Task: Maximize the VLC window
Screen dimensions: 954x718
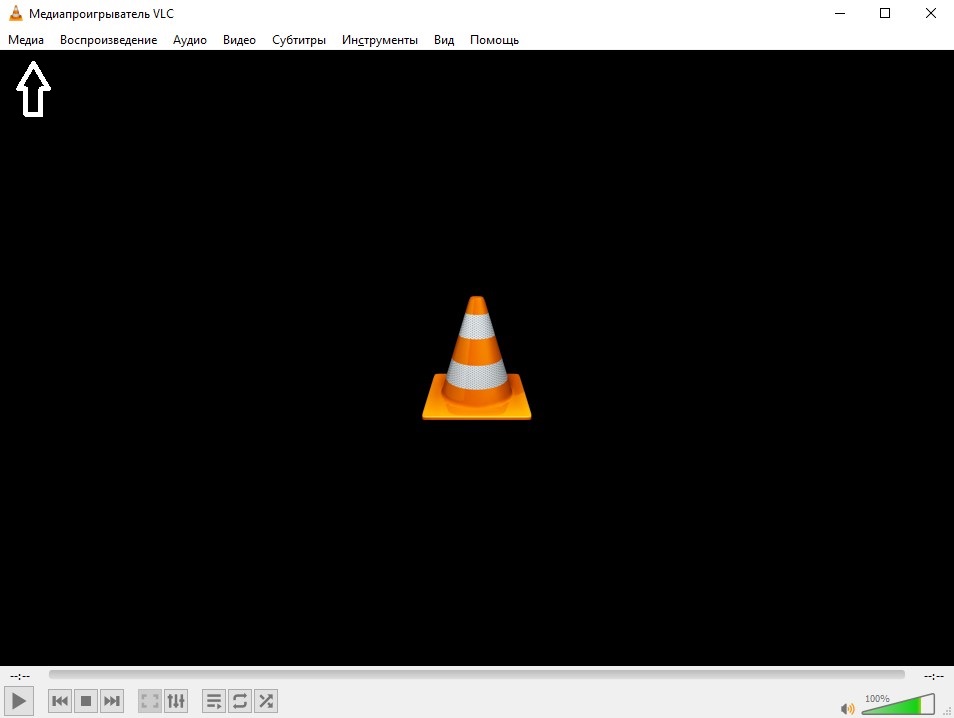Action: click(885, 13)
